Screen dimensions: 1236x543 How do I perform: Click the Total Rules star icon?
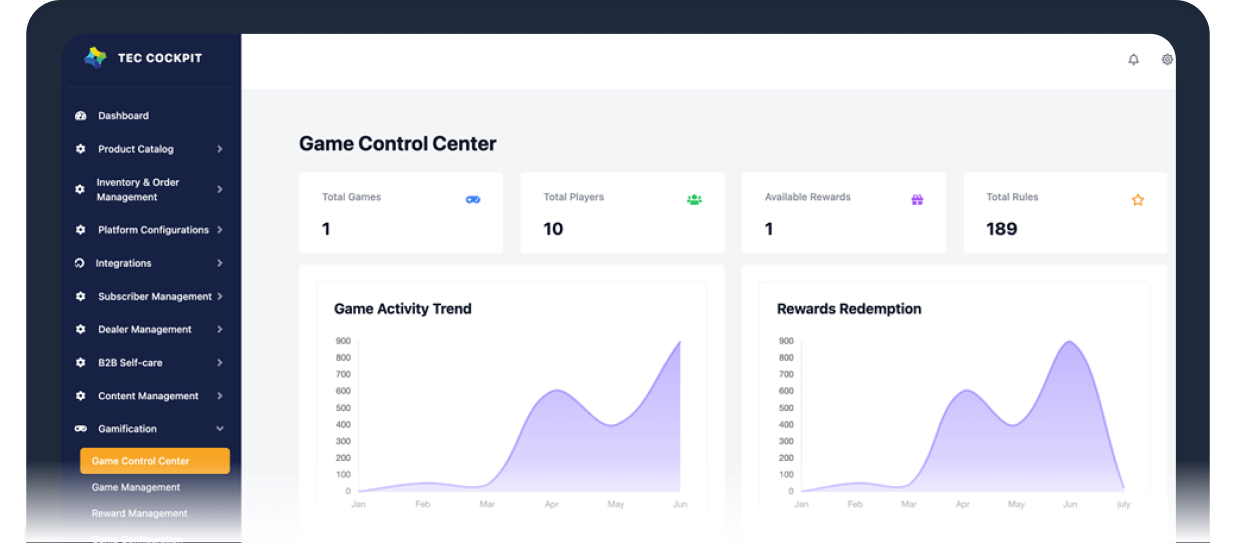pyautogui.click(x=1137, y=200)
